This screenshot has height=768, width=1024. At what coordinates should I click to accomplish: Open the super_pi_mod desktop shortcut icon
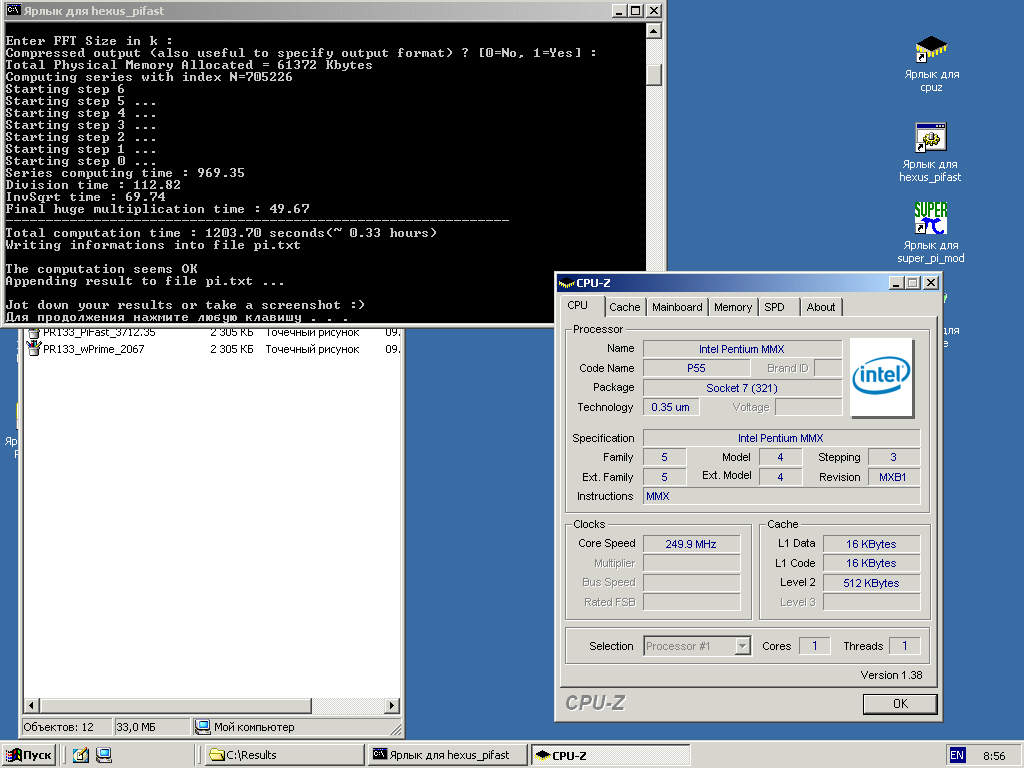[931, 218]
